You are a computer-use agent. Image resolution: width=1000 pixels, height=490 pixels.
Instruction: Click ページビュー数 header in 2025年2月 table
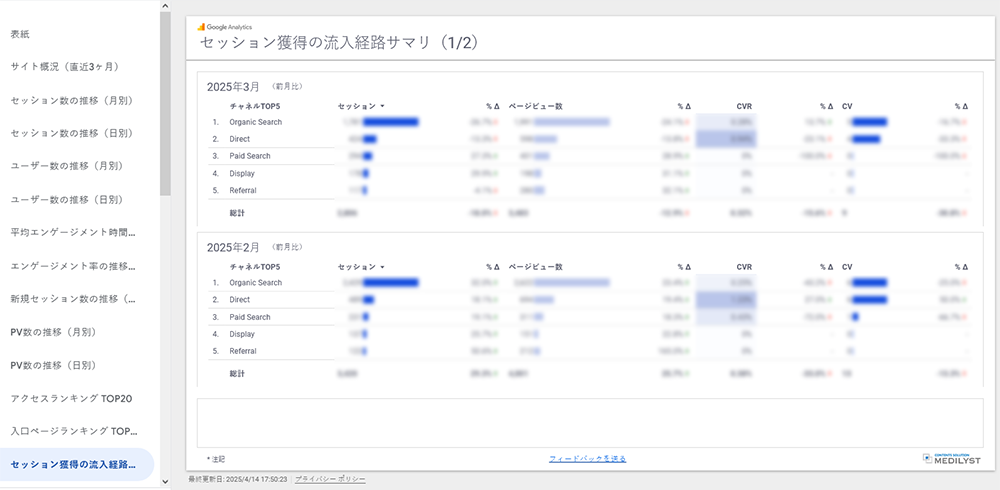tap(536, 267)
